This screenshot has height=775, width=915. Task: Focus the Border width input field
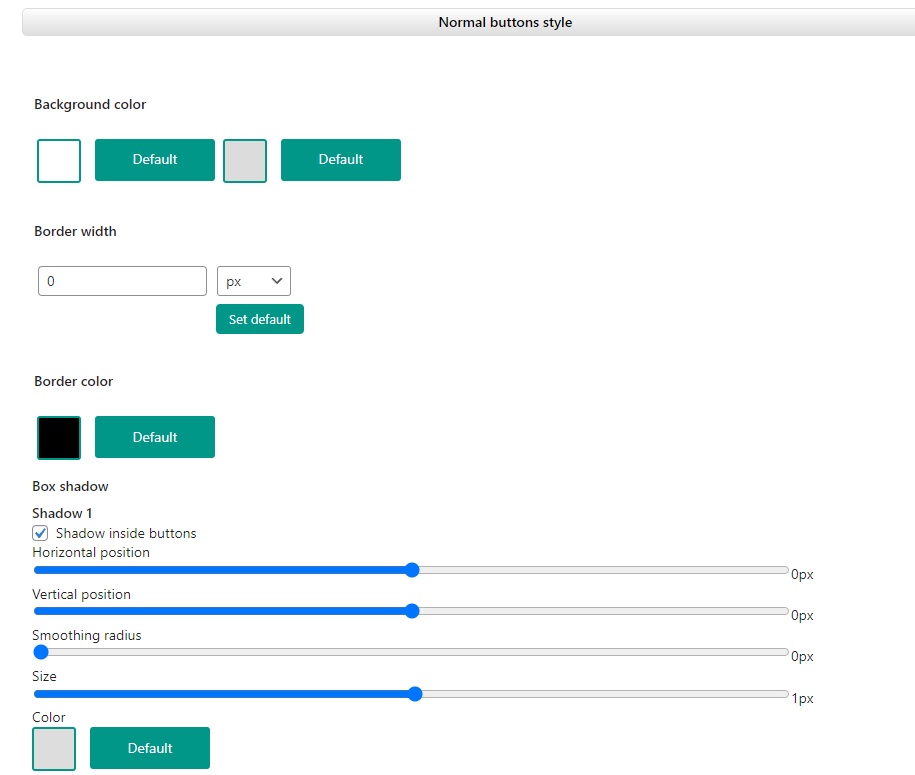pos(122,281)
